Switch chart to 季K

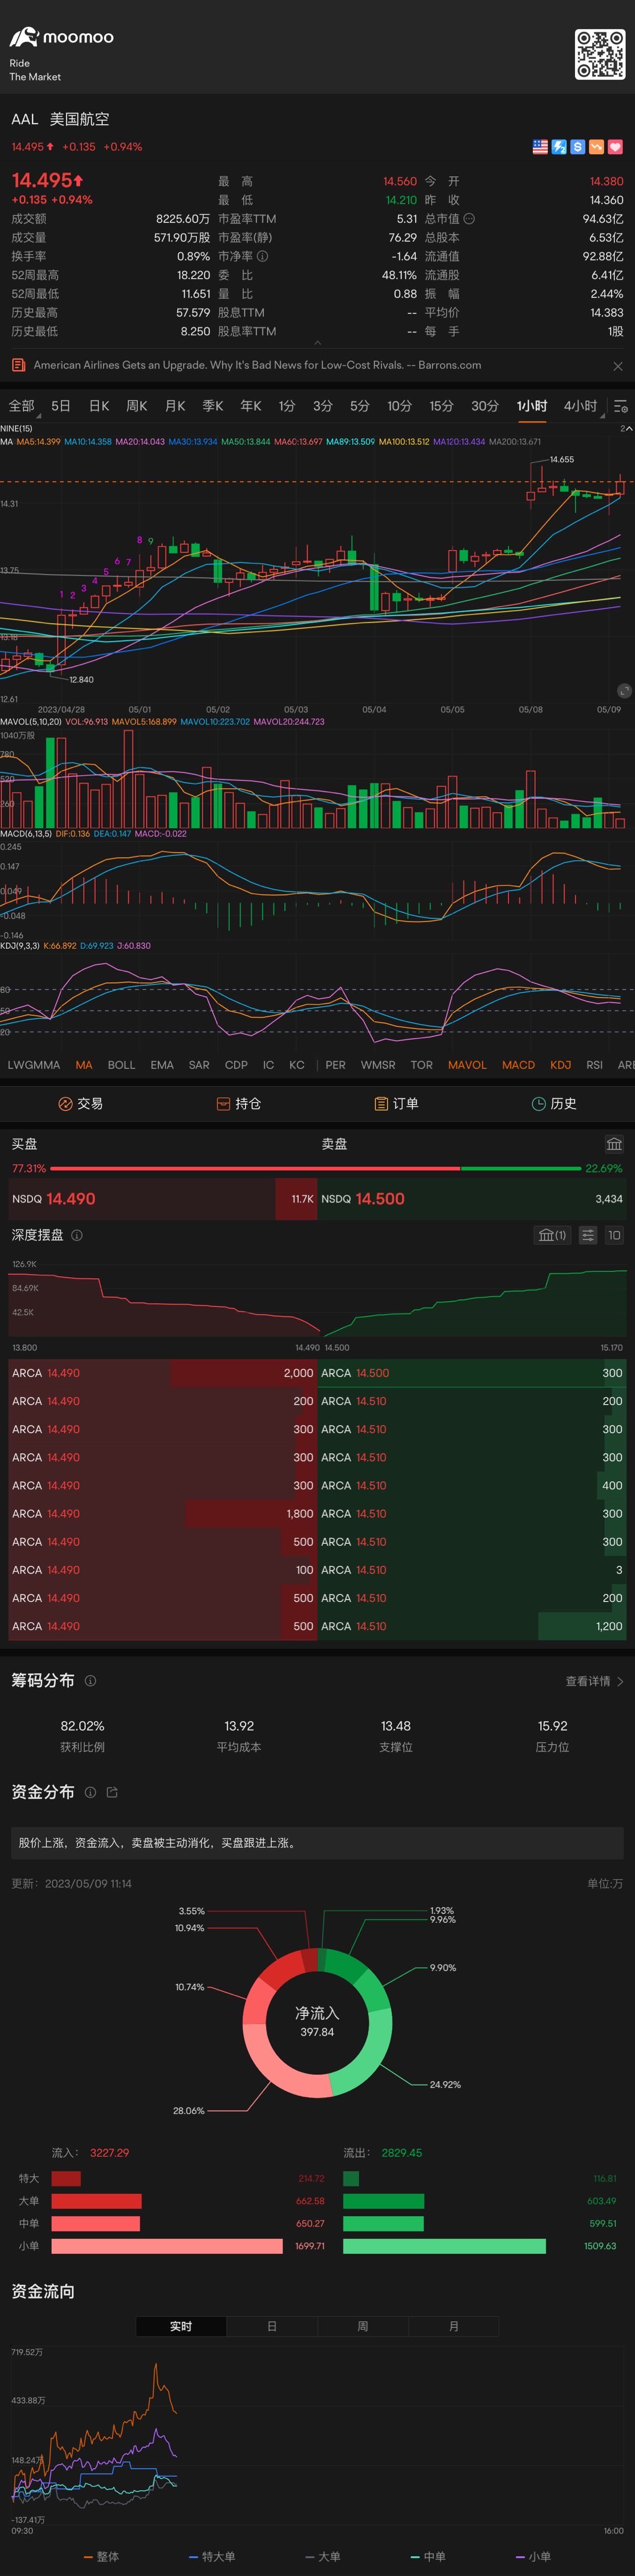pos(213,406)
